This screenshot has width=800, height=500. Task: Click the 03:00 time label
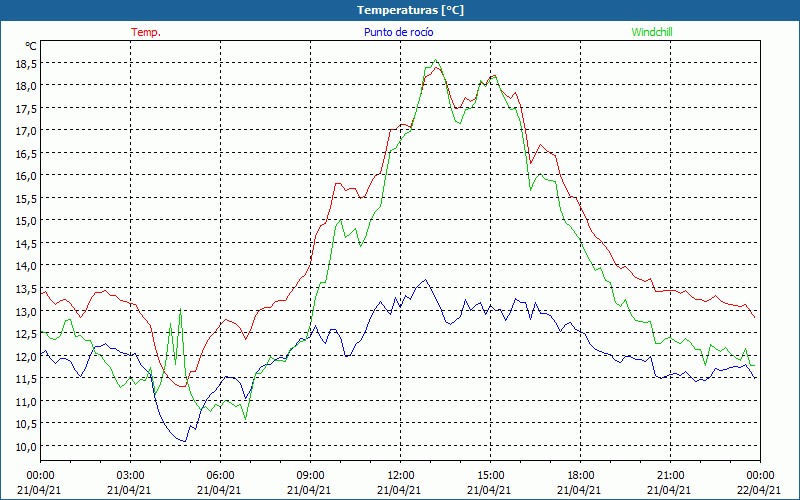coord(130,475)
